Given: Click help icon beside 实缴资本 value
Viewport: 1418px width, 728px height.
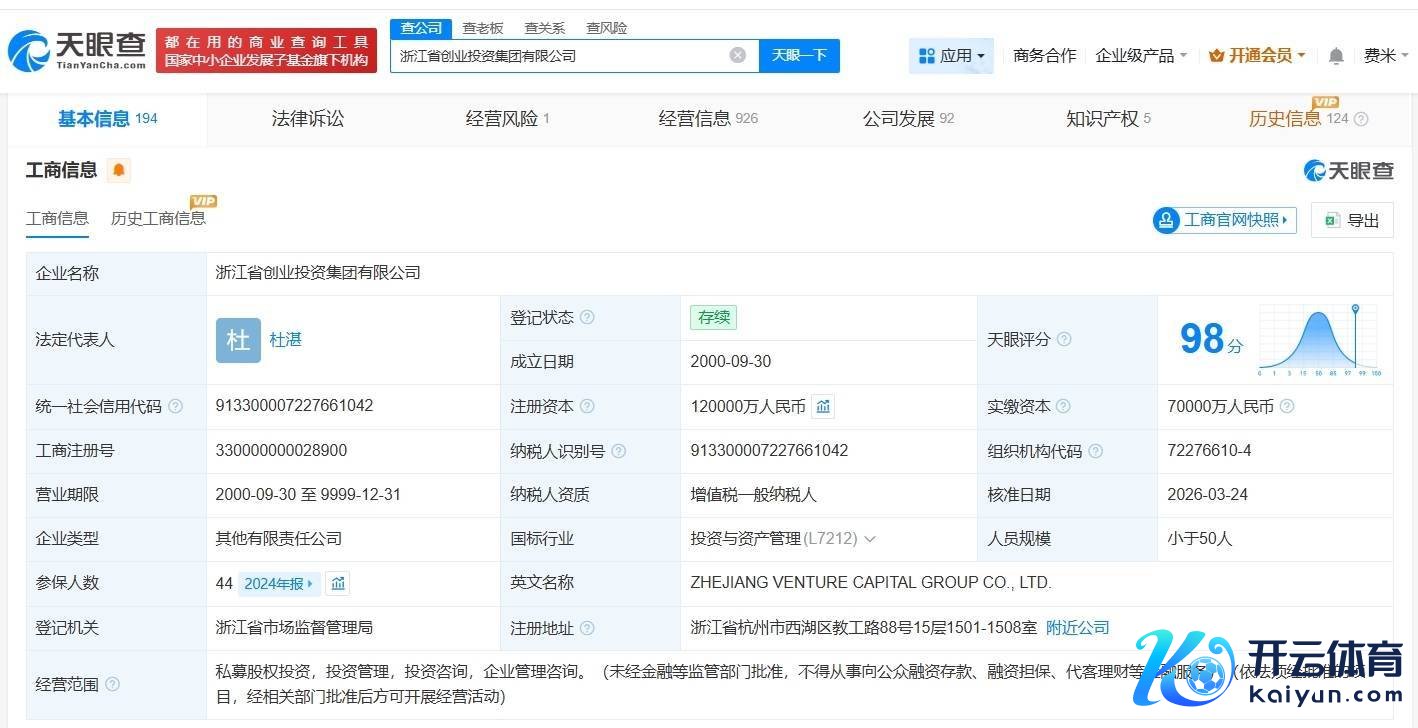Looking at the screenshot, I should tap(1287, 406).
